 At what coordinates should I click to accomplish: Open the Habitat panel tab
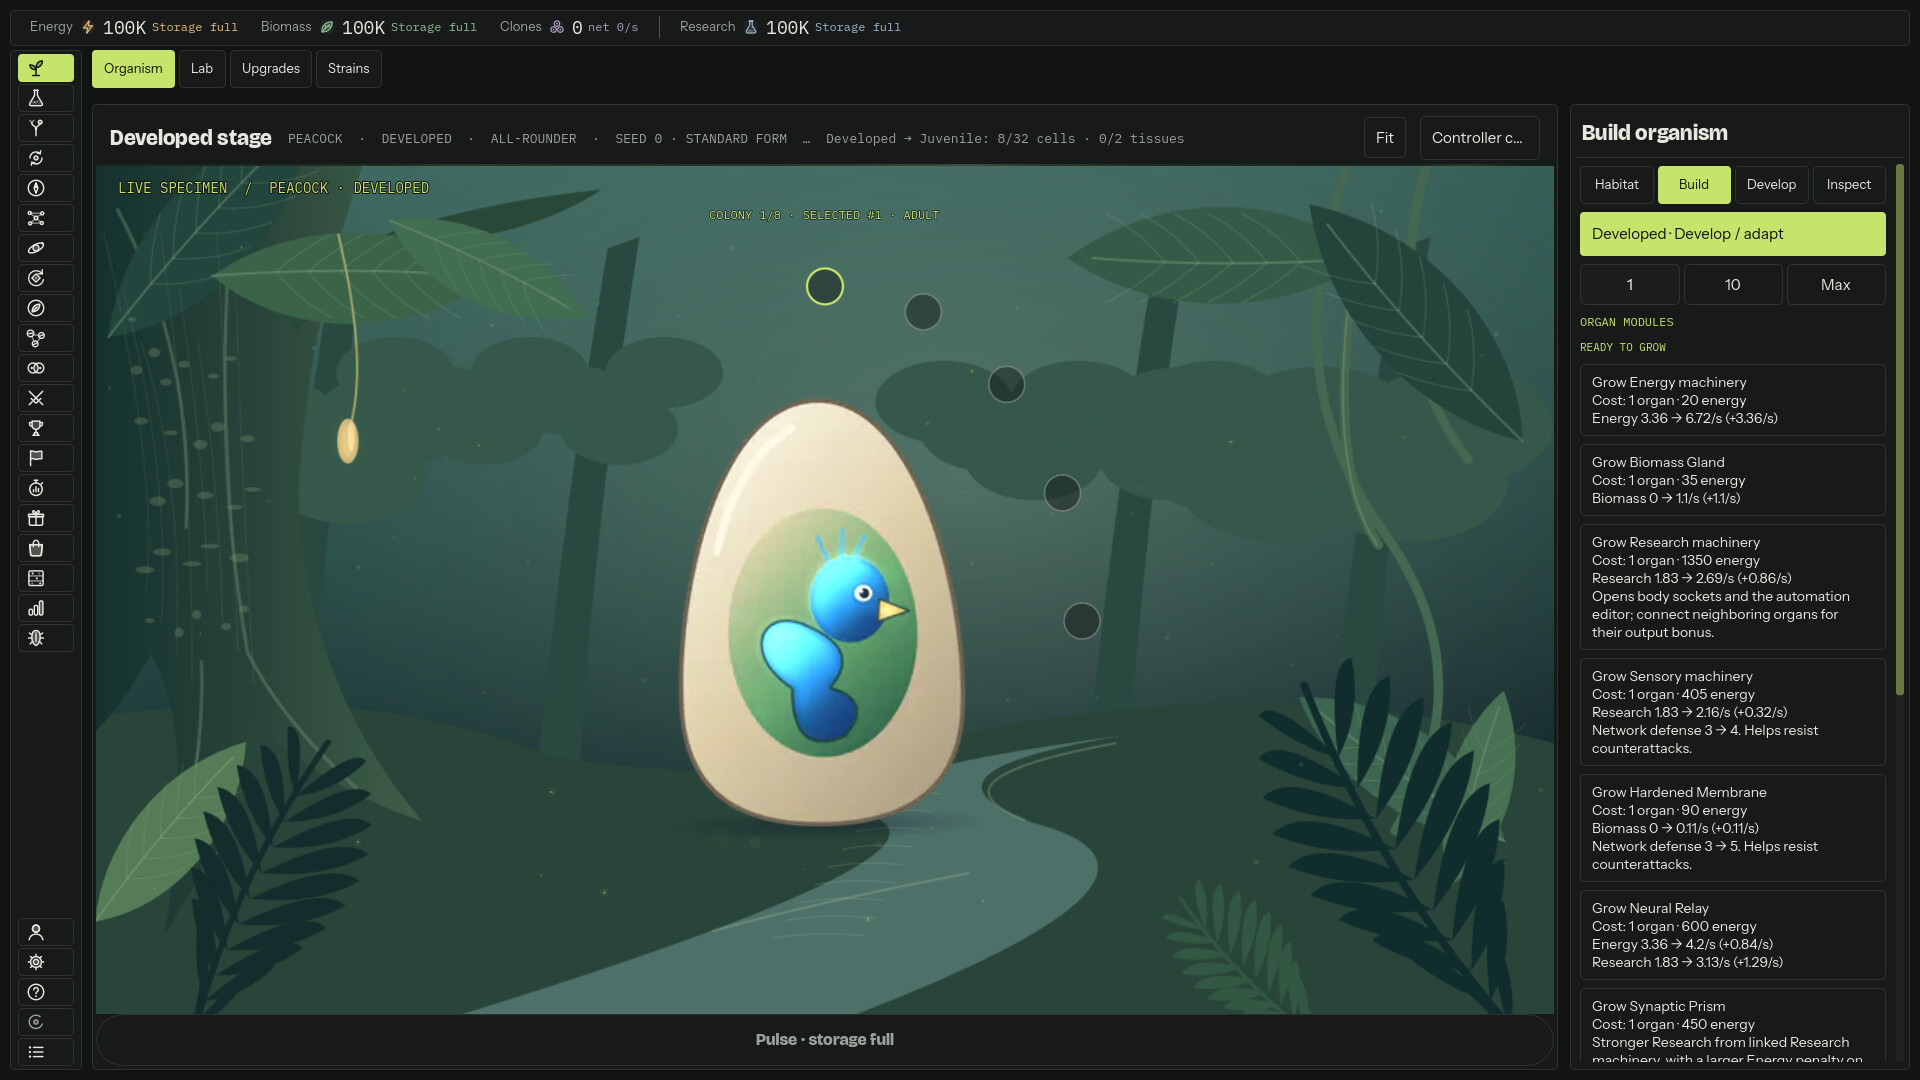coord(1616,185)
